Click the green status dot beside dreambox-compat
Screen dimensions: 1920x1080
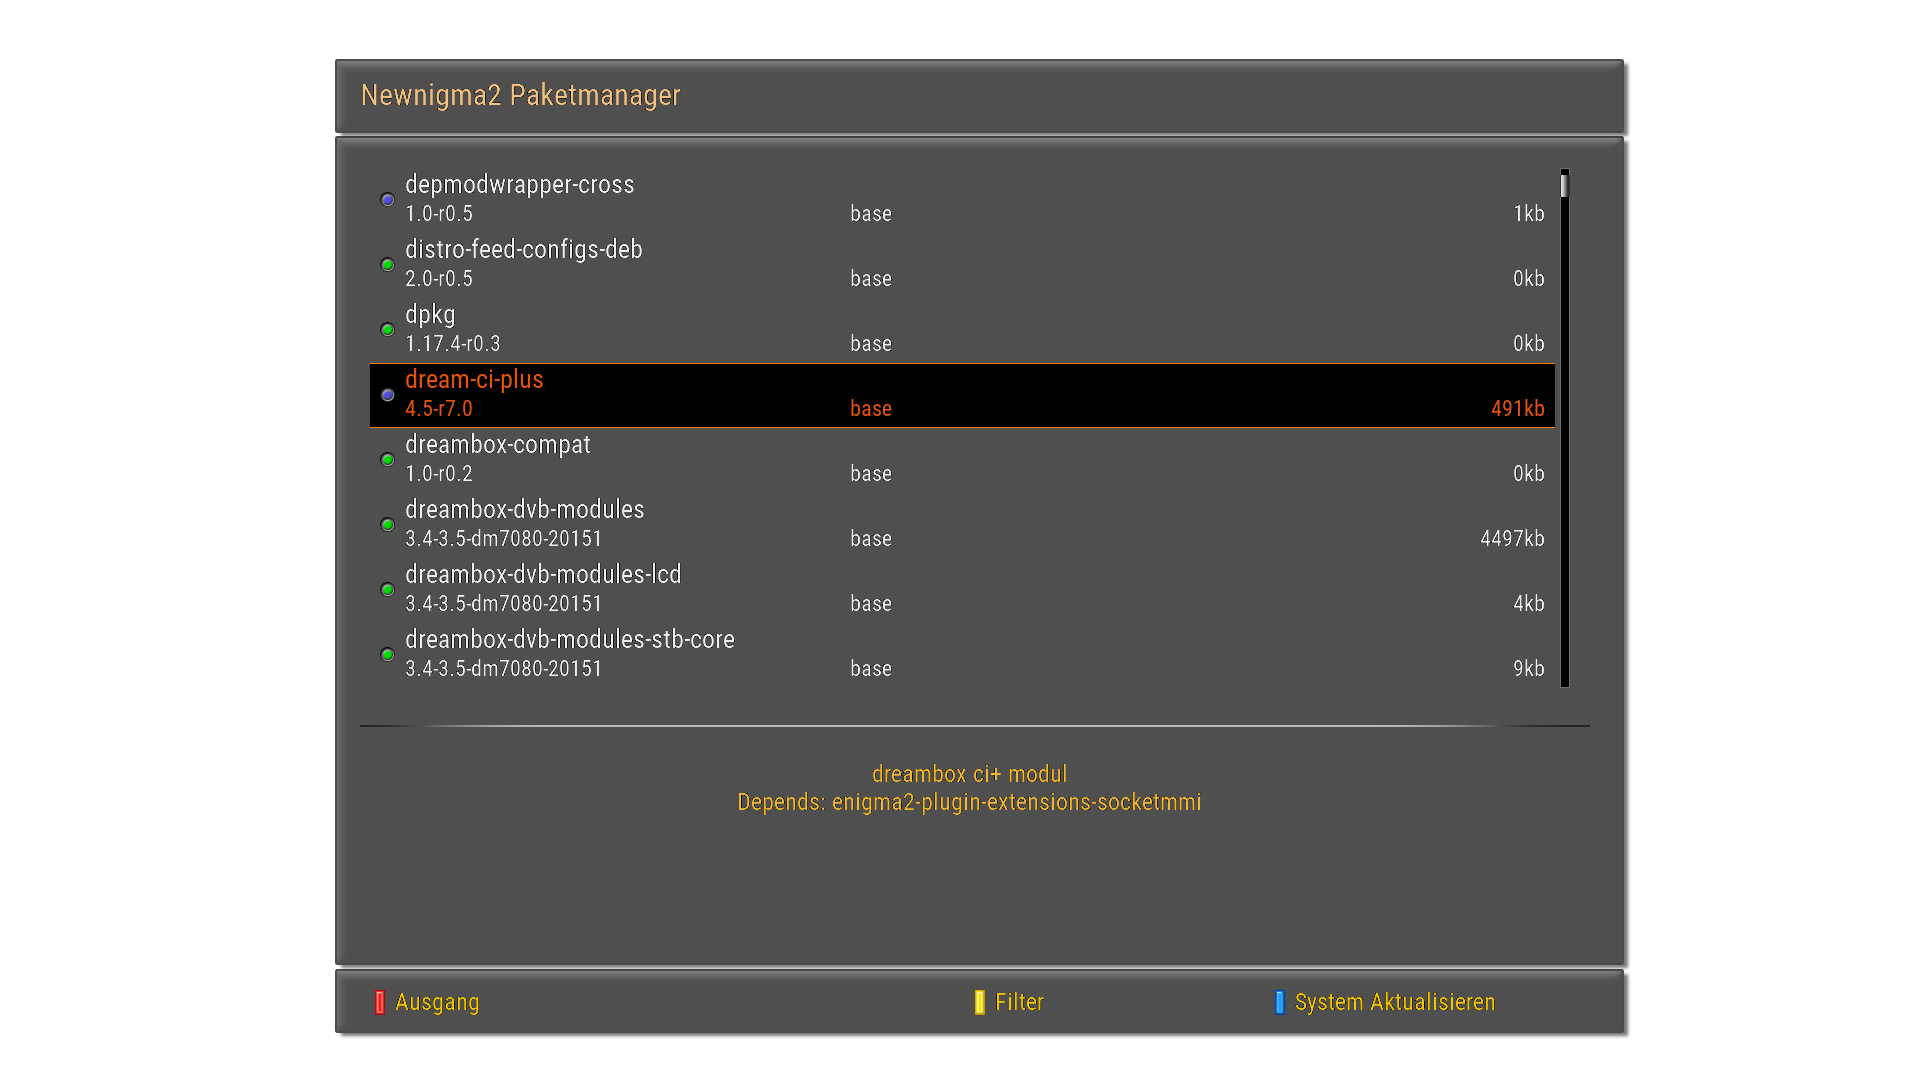tap(388, 460)
